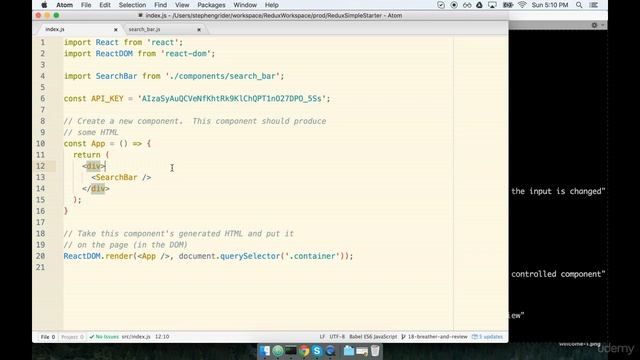
Task: Open the Wi-Fi menu
Action: coord(522,5)
